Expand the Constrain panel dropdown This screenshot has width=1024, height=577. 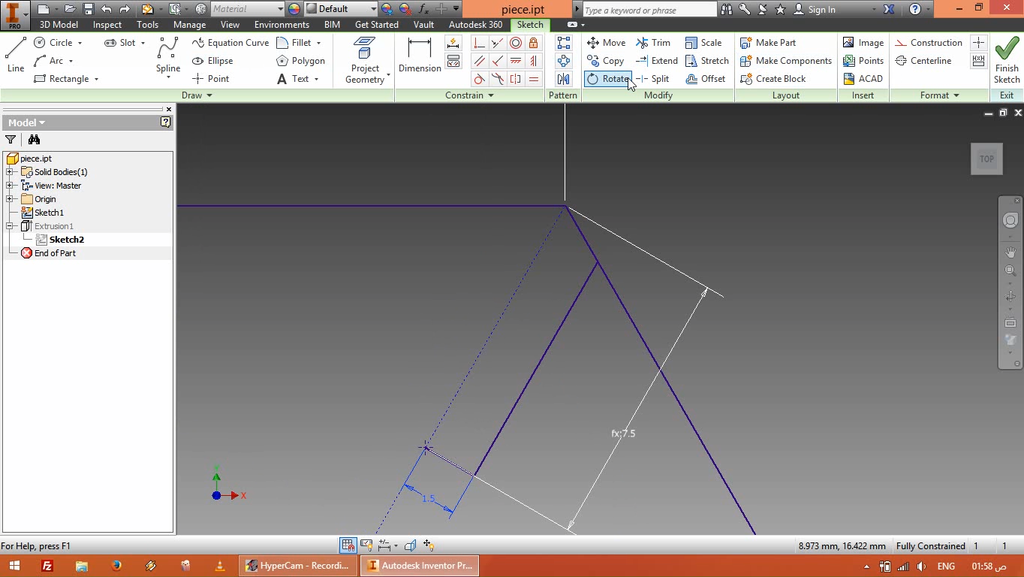point(469,95)
